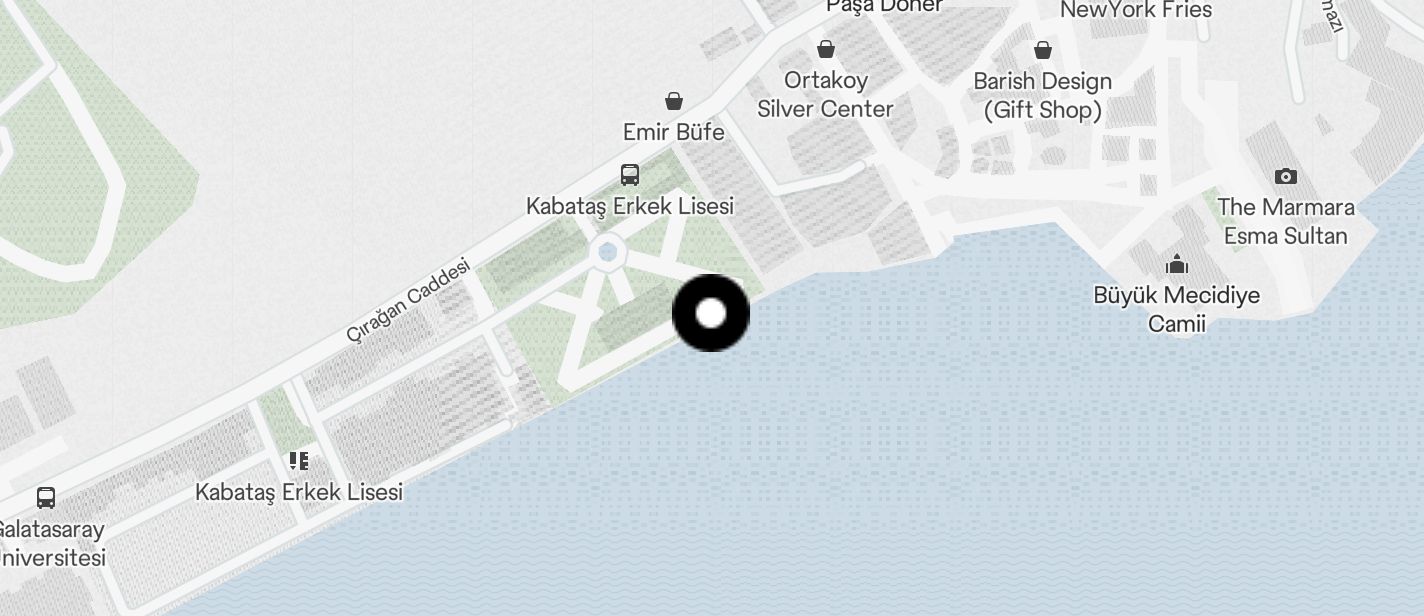
Task: Select the Emir Büfe place label
Action: [674, 132]
